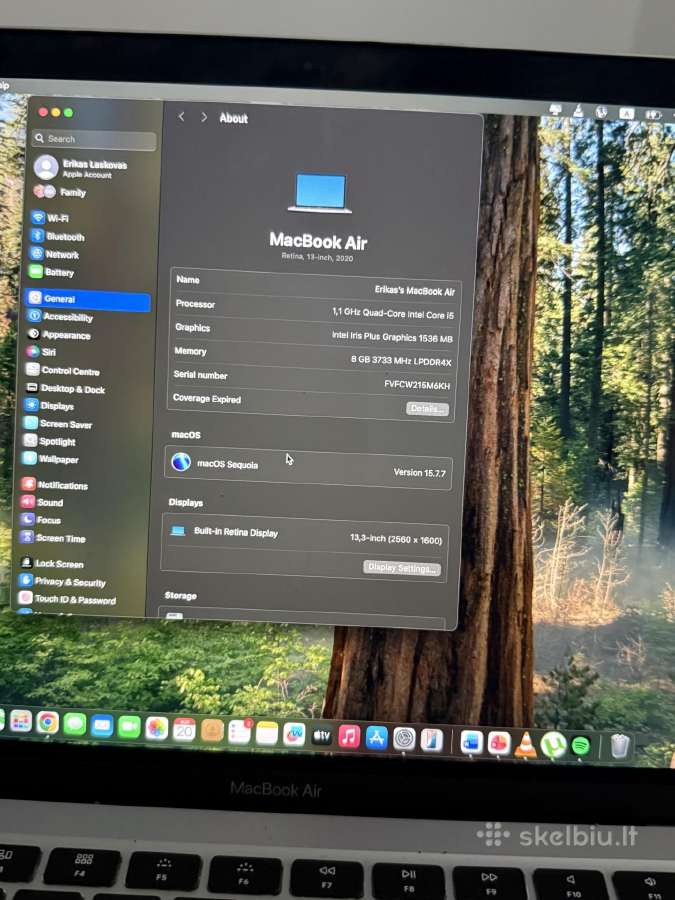Click the Version 15.7.7 text
This screenshot has height=900, width=675.
click(x=419, y=472)
